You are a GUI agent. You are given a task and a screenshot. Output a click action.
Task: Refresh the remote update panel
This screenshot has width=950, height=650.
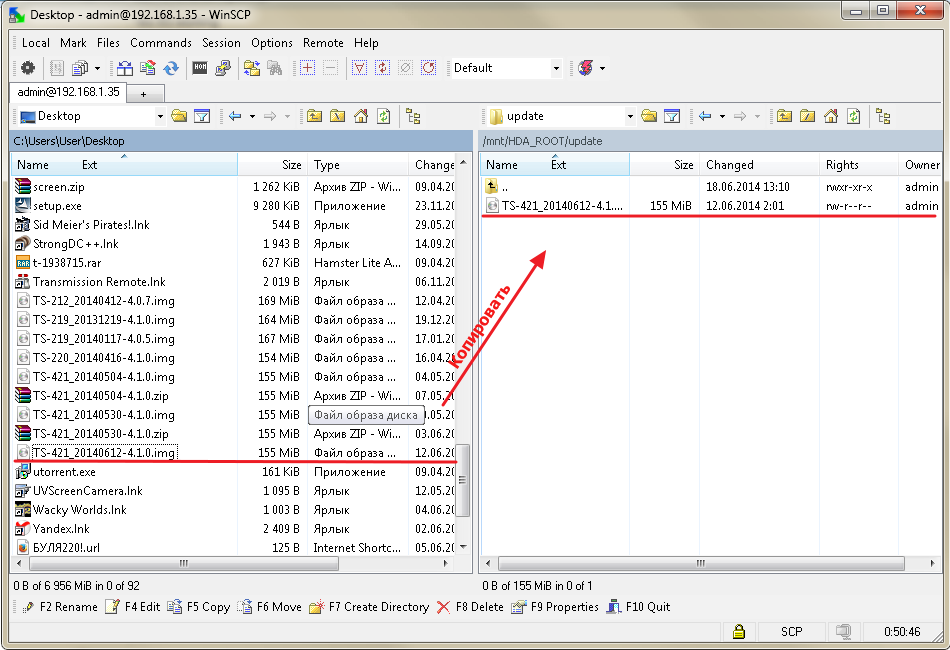pyautogui.click(x=854, y=116)
